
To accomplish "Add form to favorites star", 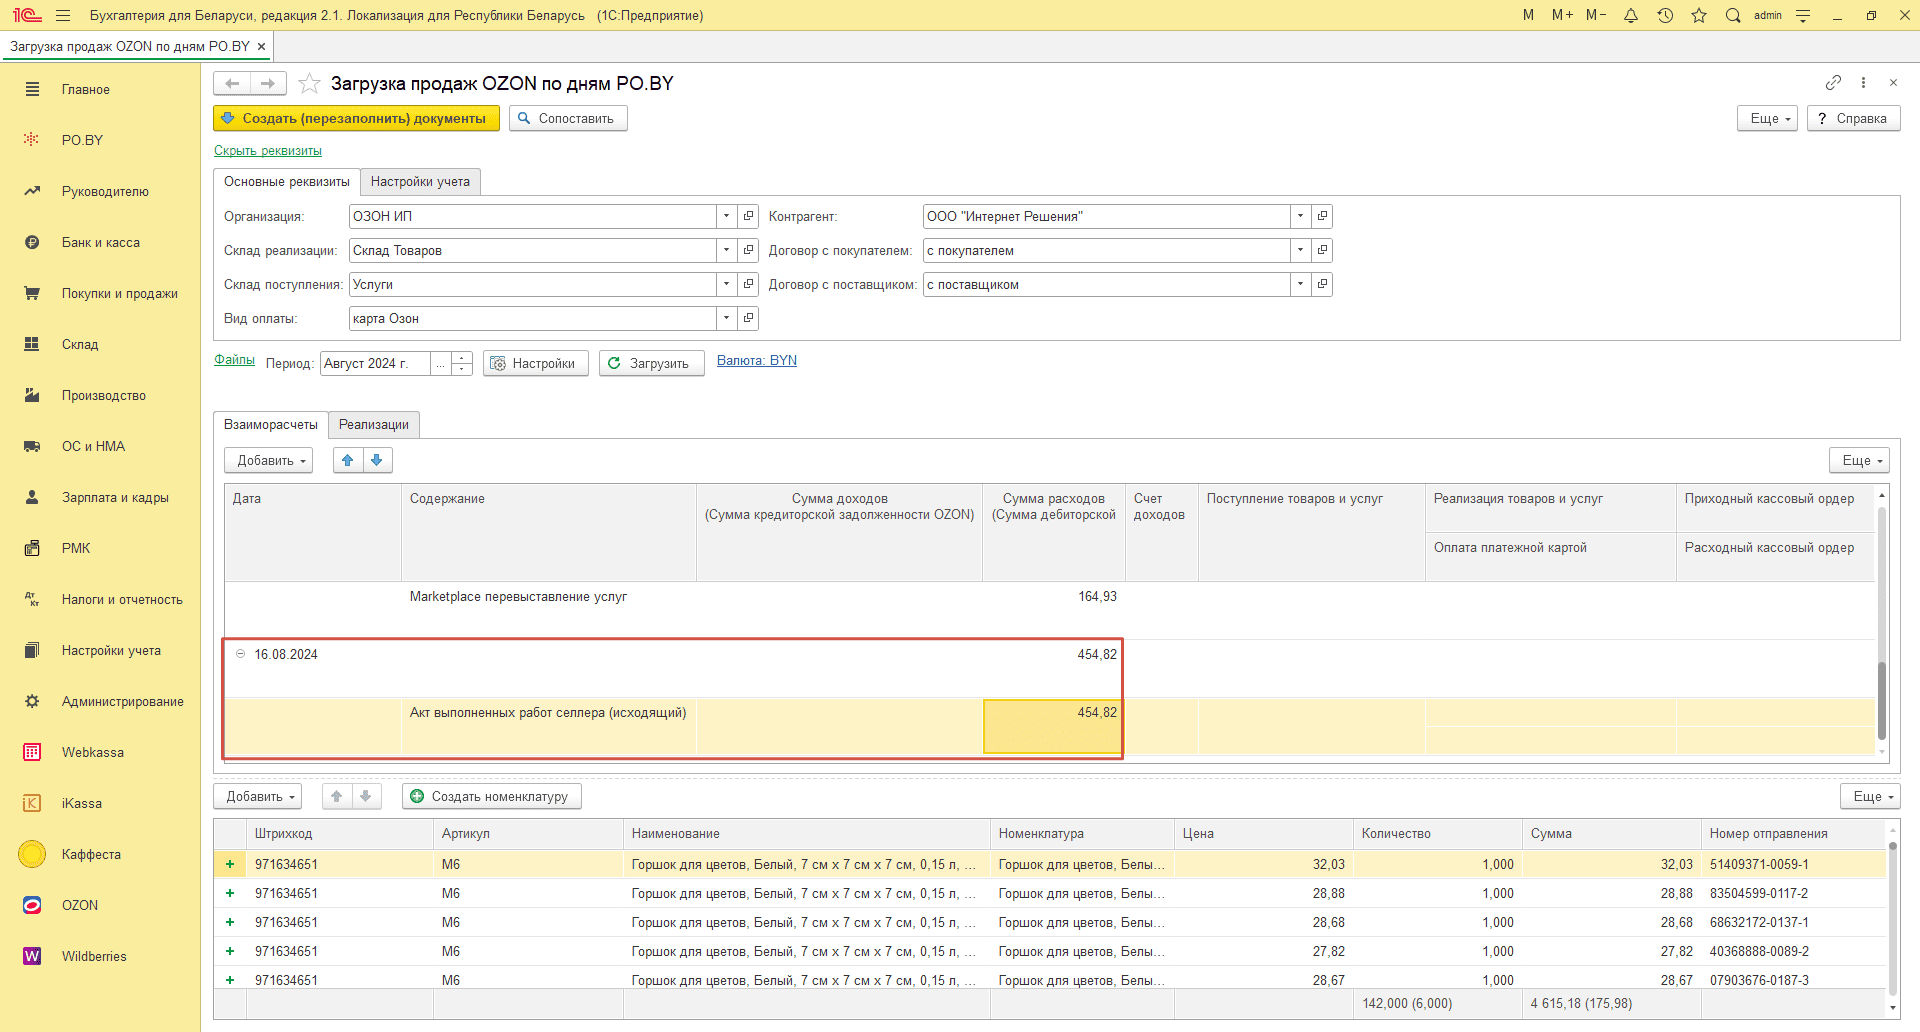I will pyautogui.click(x=309, y=83).
